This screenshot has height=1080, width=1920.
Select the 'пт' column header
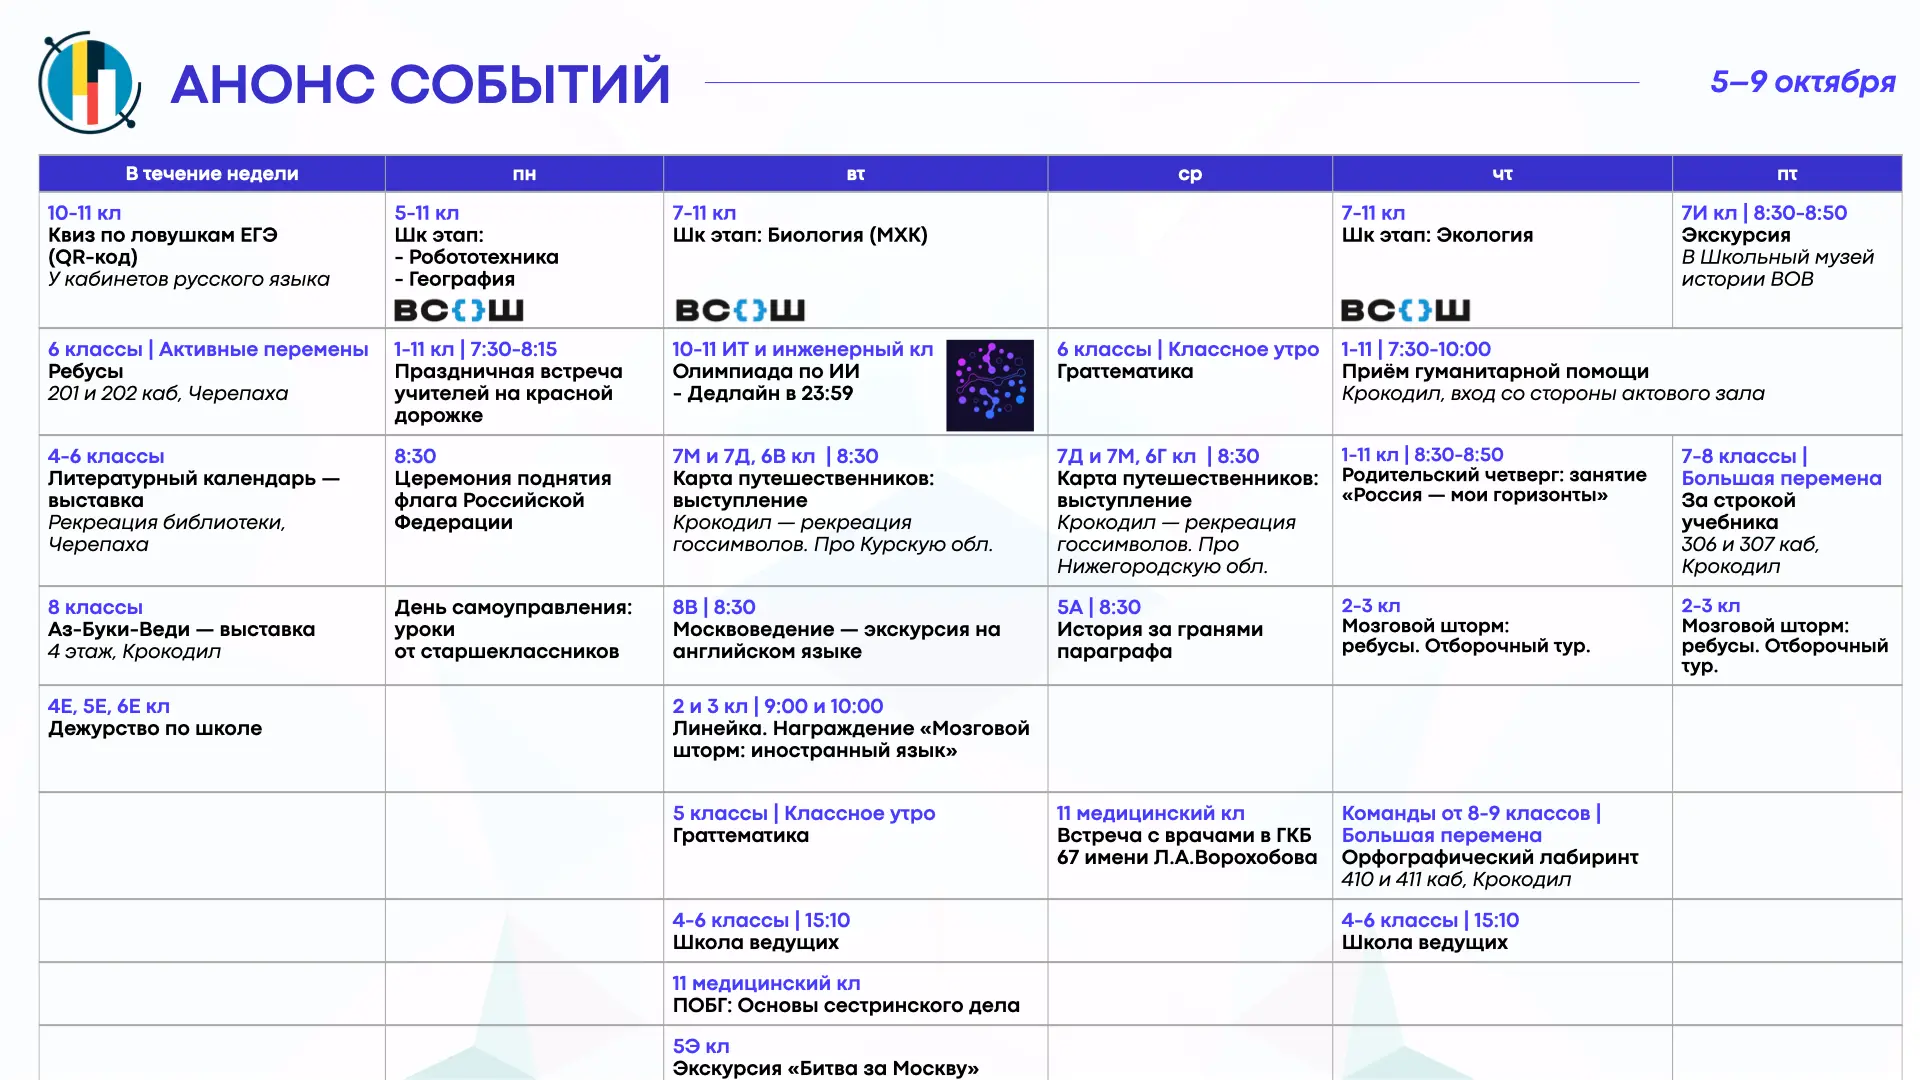(x=1787, y=173)
